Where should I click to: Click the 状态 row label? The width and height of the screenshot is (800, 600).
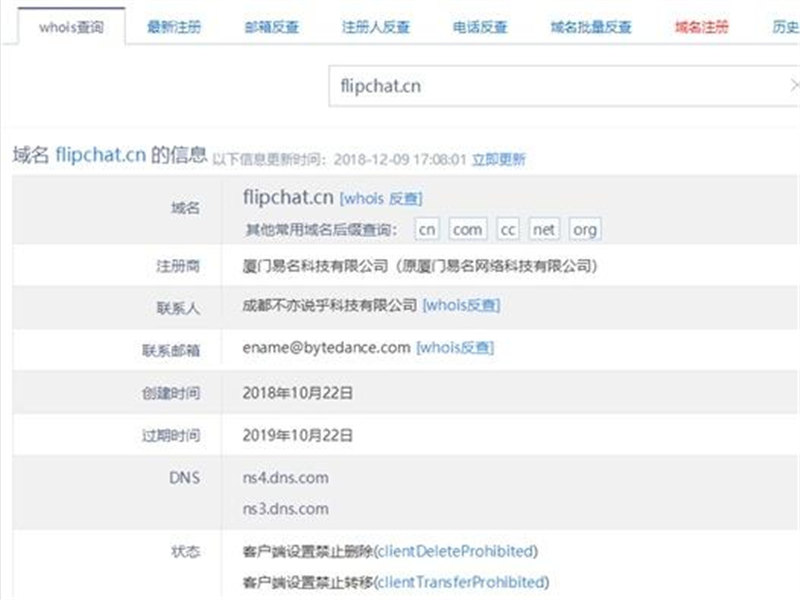(185, 551)
